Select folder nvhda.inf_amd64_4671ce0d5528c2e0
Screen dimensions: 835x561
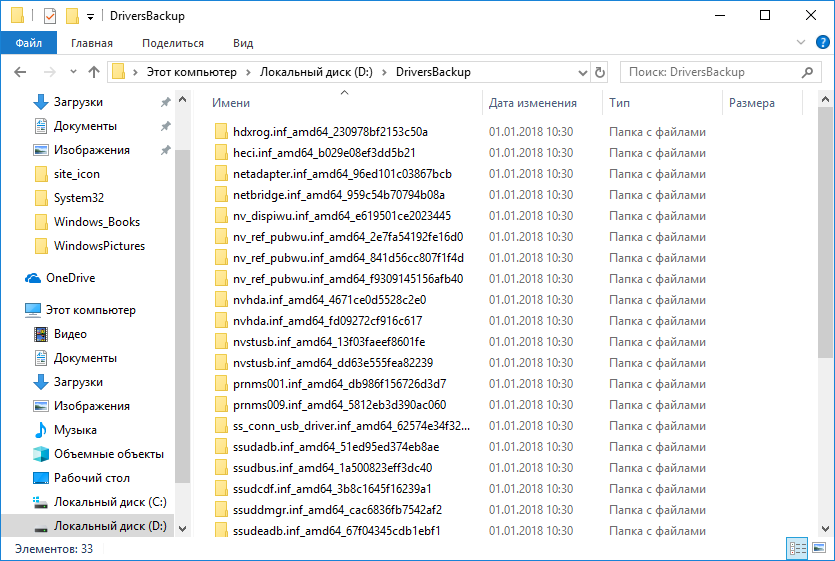329,299
